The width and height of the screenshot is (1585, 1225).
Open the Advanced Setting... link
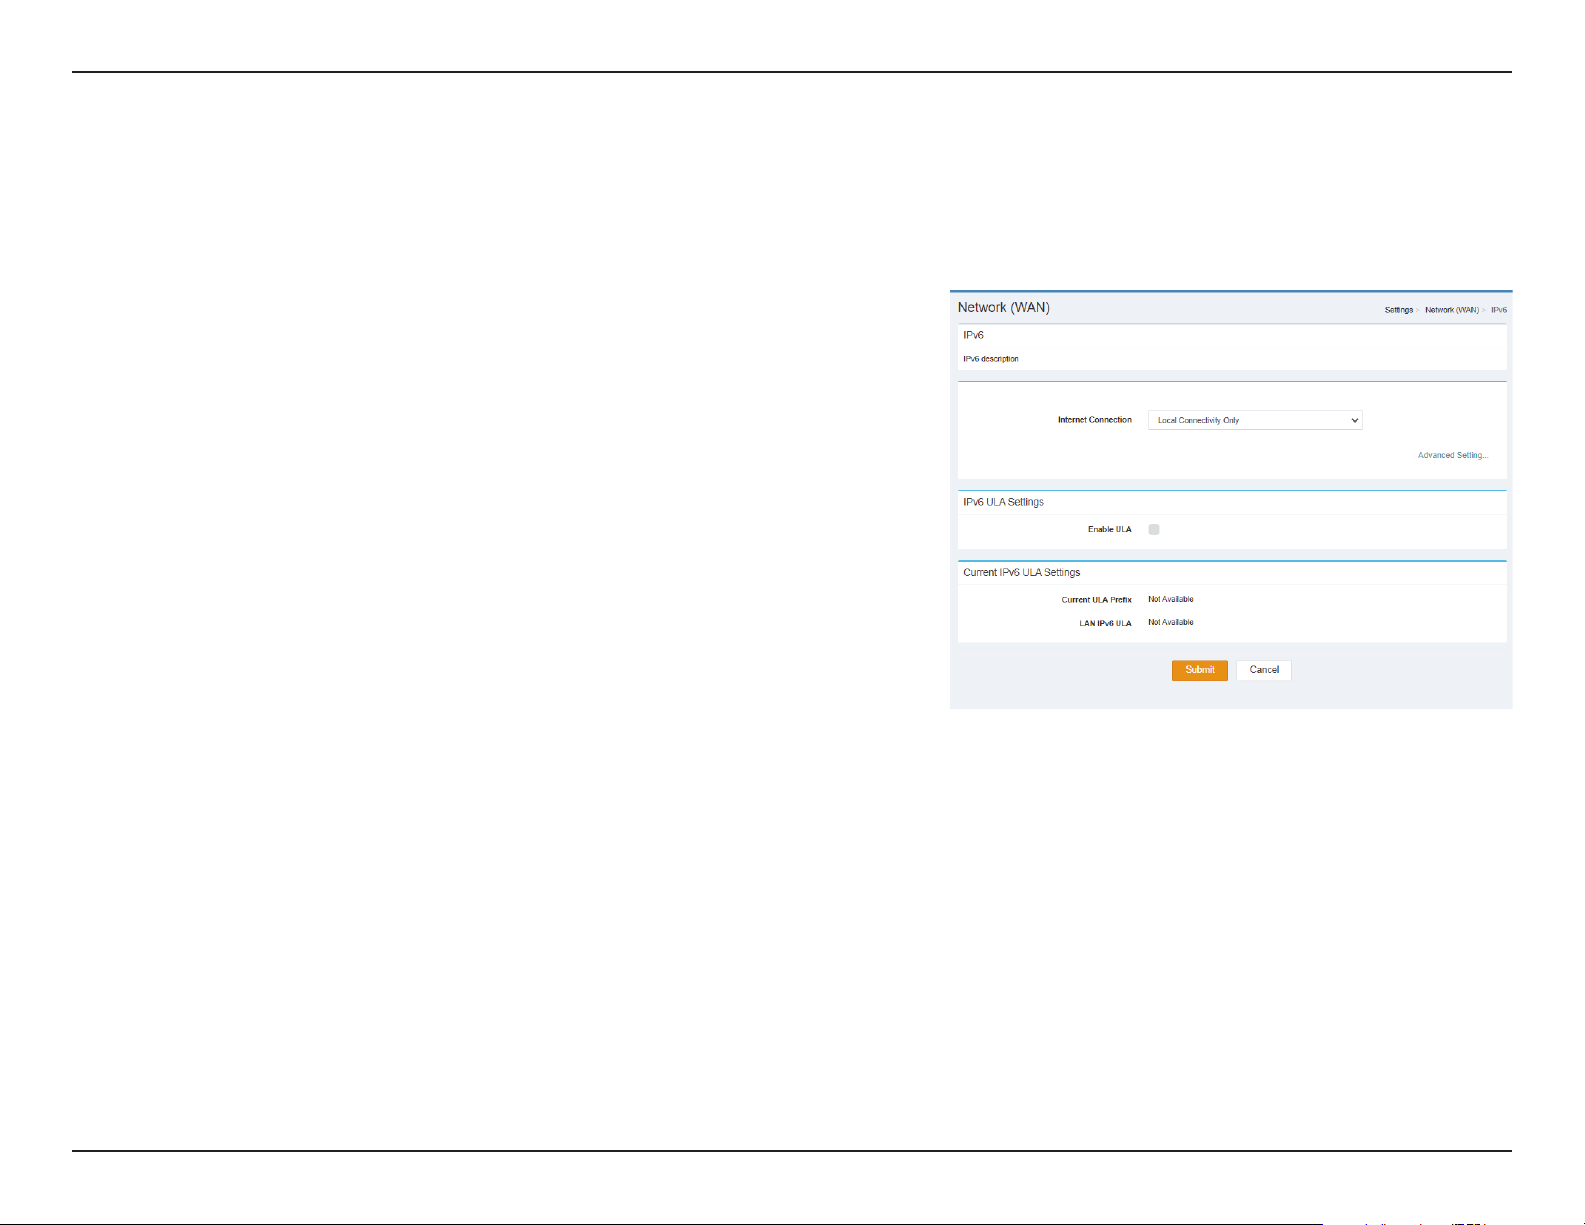pyautogui.click(x=1452, y=455)
